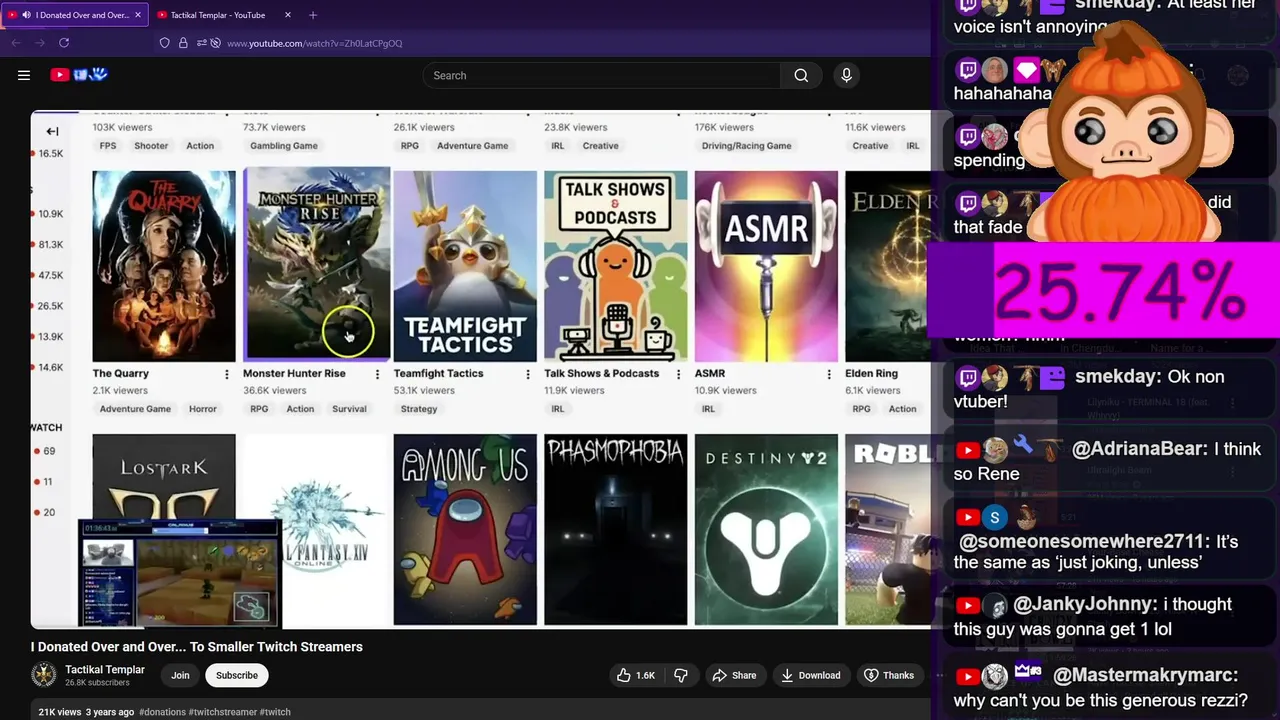The image size is (1280, 720).
Task: Click the Monster Hunter Rise cover in video
Action: tap(316, 264)
